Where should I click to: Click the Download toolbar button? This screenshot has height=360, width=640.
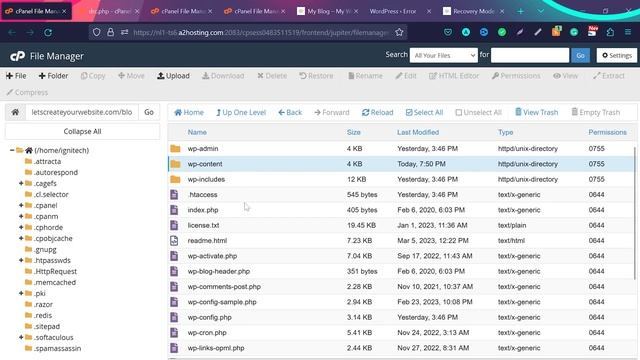click(x=223, y=76)
